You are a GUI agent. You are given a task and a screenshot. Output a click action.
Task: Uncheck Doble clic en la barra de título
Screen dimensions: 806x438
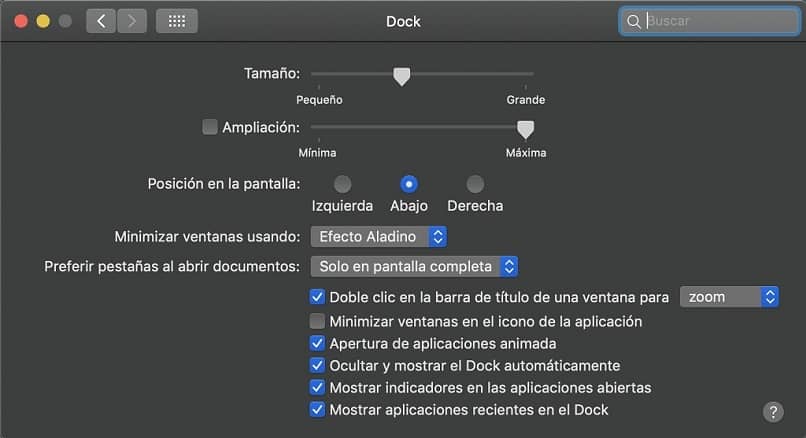point(318,297)
